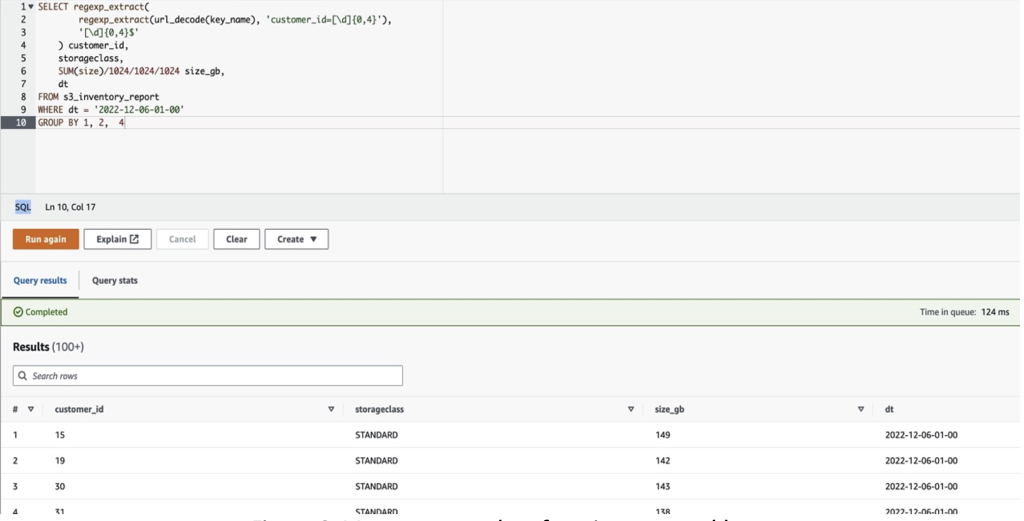The height and width of the screenshot is (521, 1024).
Task: Click customer_id cell with value 15
Action: pos(60,435)
